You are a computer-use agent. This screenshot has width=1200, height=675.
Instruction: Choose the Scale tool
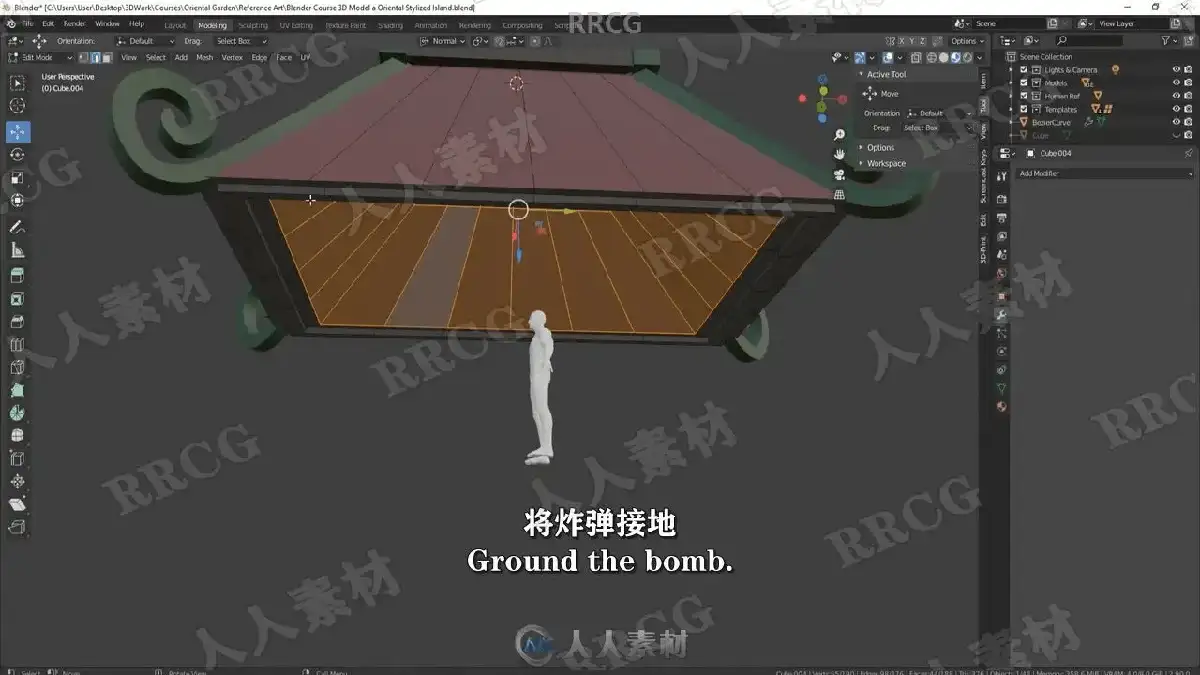pos(18,178)
